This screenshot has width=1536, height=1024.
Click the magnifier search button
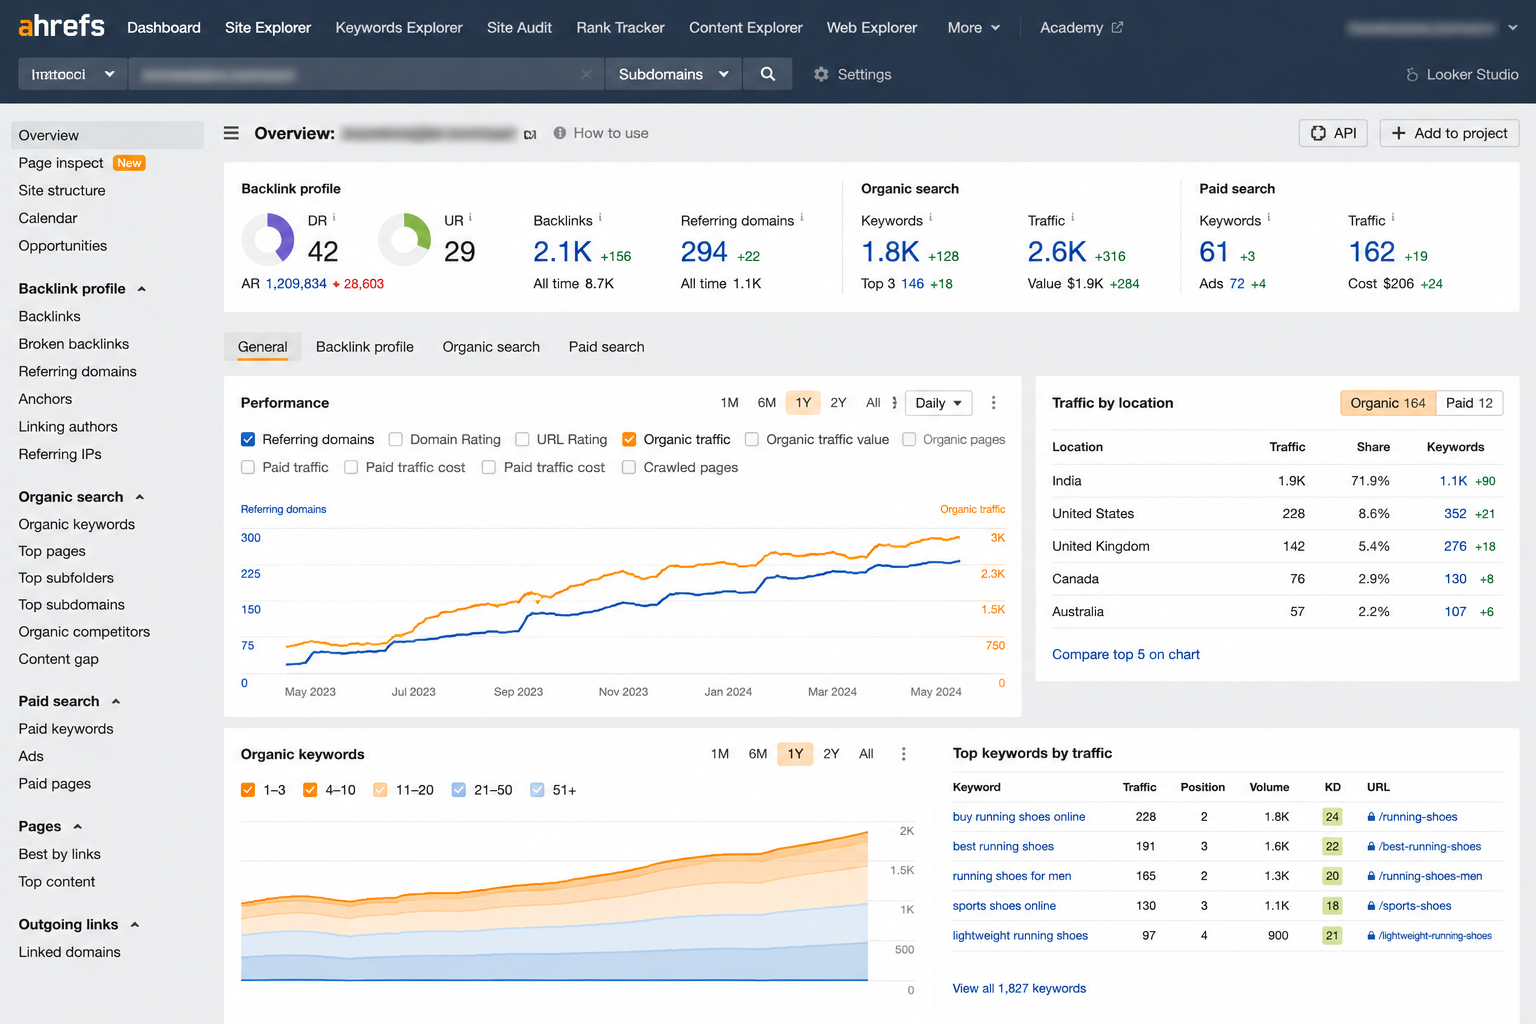coord(768,74)
